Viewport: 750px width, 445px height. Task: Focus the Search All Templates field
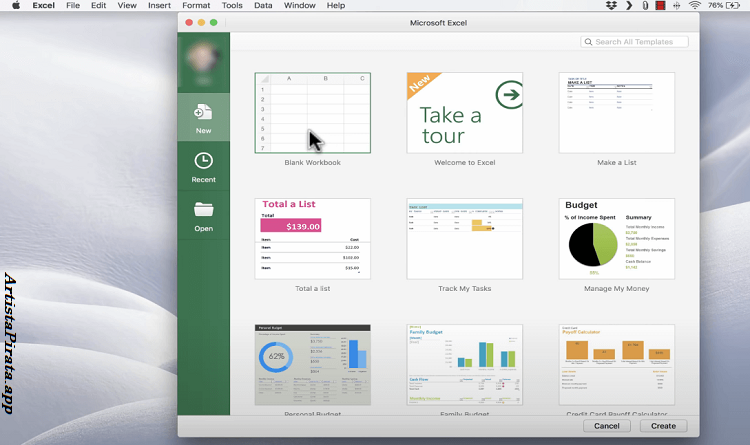point(634,42)
